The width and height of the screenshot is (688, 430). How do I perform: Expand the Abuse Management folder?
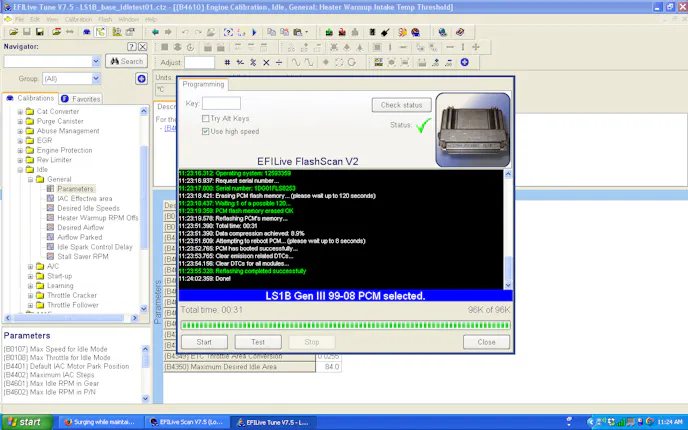click(x=20, y=131)
